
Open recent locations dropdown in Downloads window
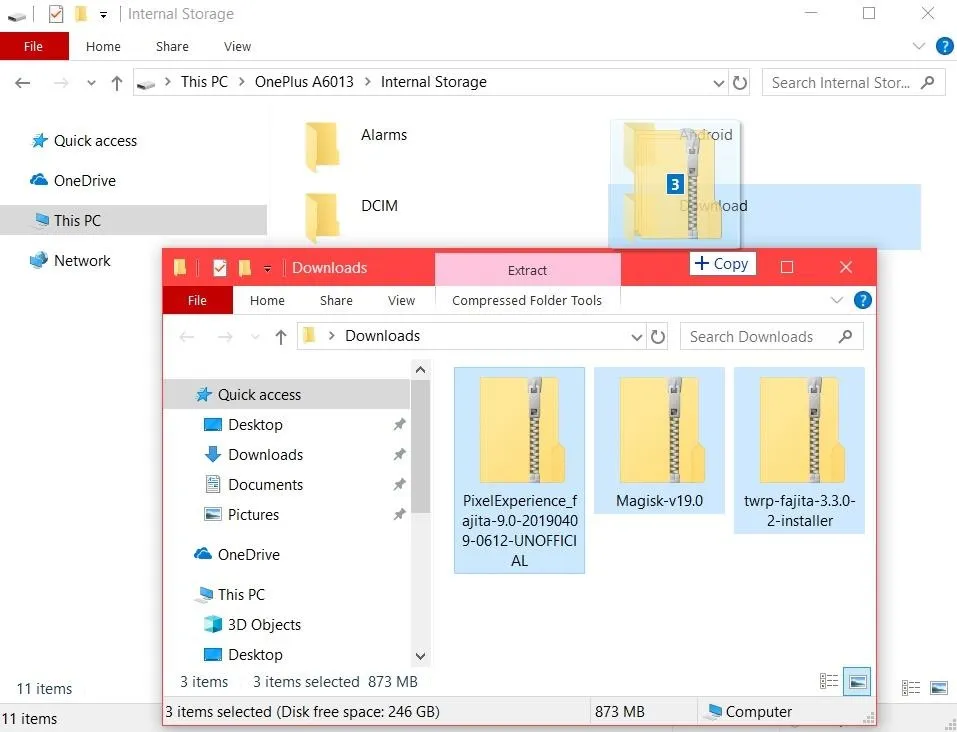click(255, 337)
